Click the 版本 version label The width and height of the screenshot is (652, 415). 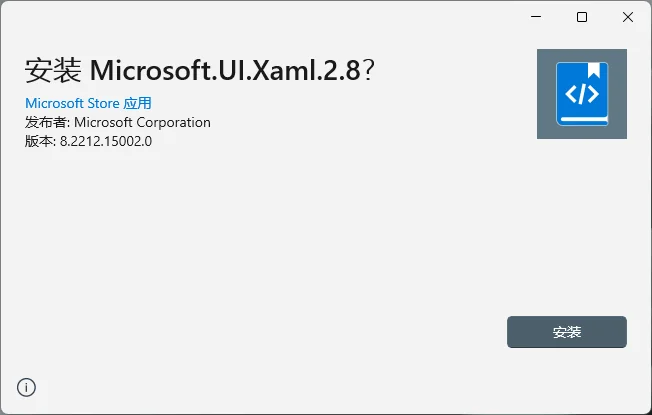(x=39, y=141)
